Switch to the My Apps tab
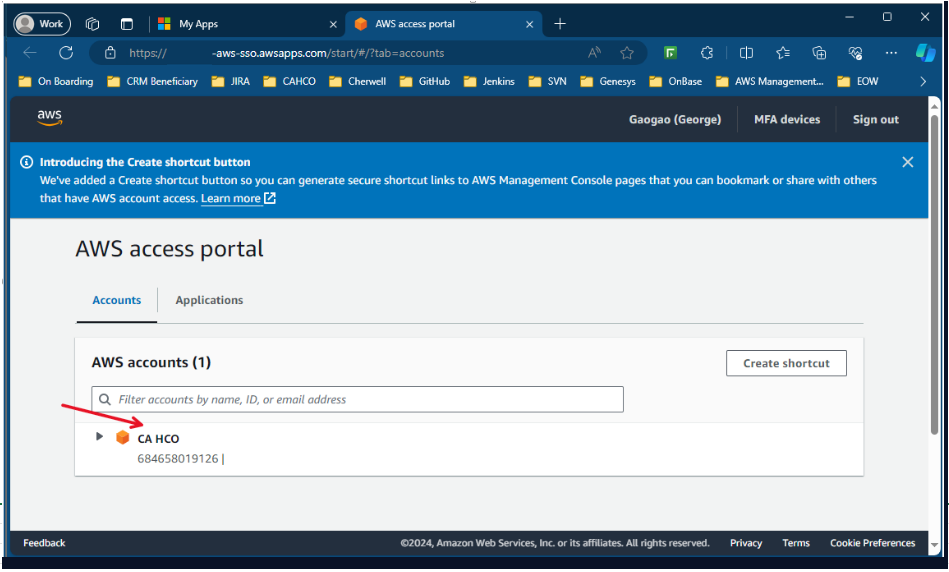The width and height of the screenshot is (949, 572). pos(242,24)
